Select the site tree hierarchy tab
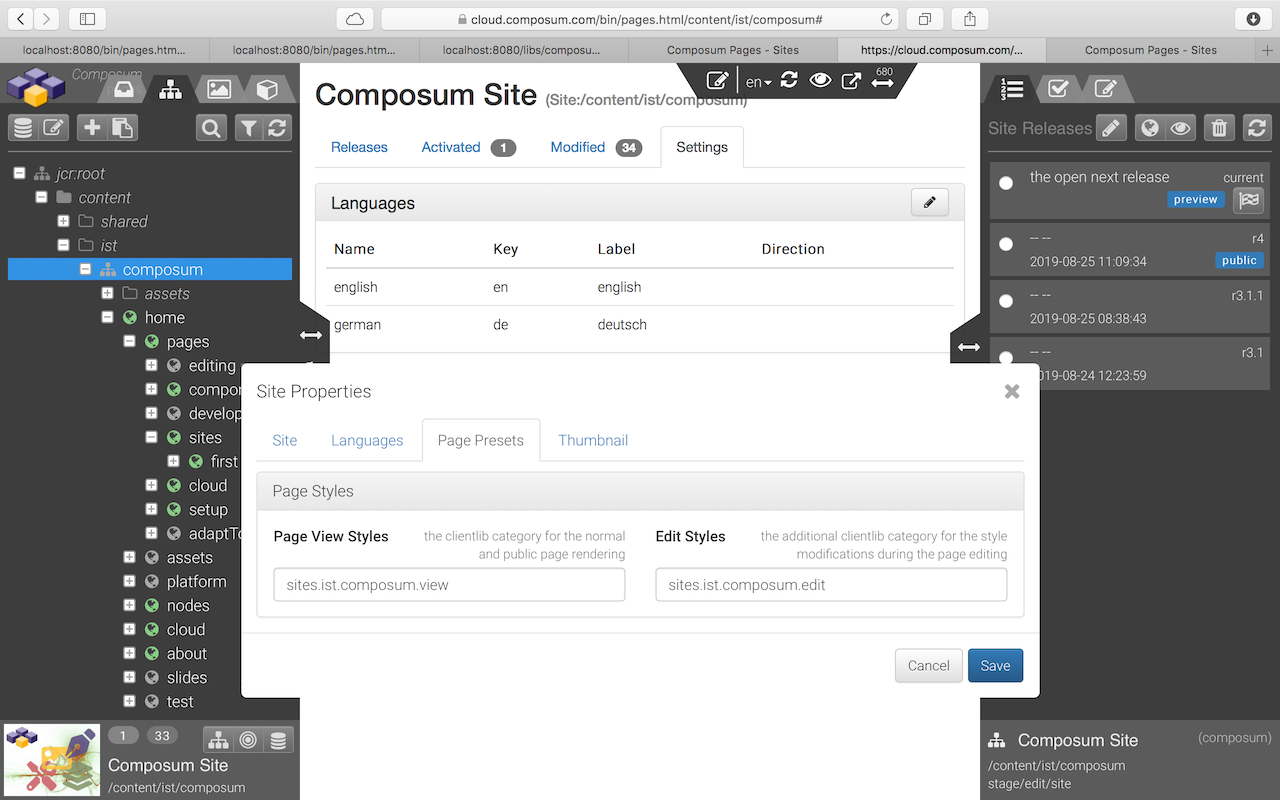Image resolution: width=1280 pixels, height=800 pixels. [171, 90]
